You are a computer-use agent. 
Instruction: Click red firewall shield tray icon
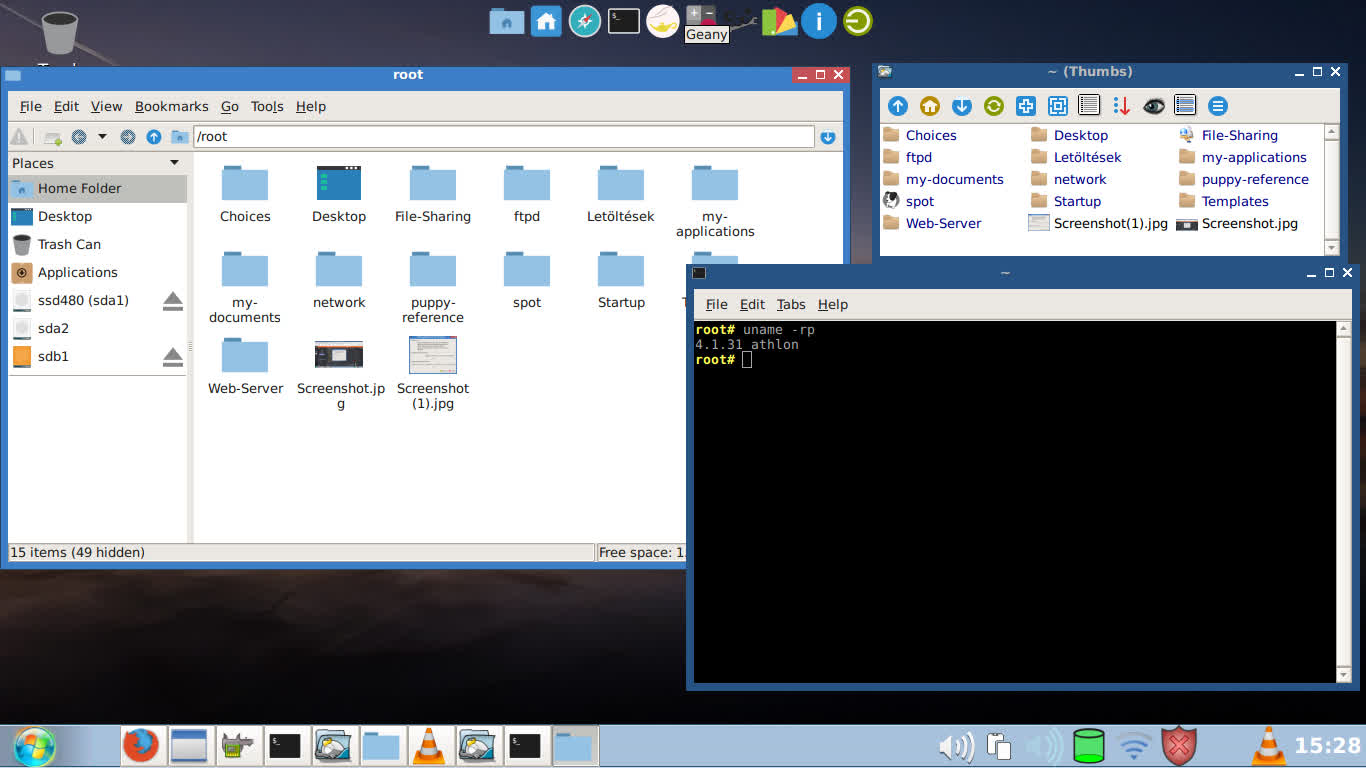pos(1180,746)
